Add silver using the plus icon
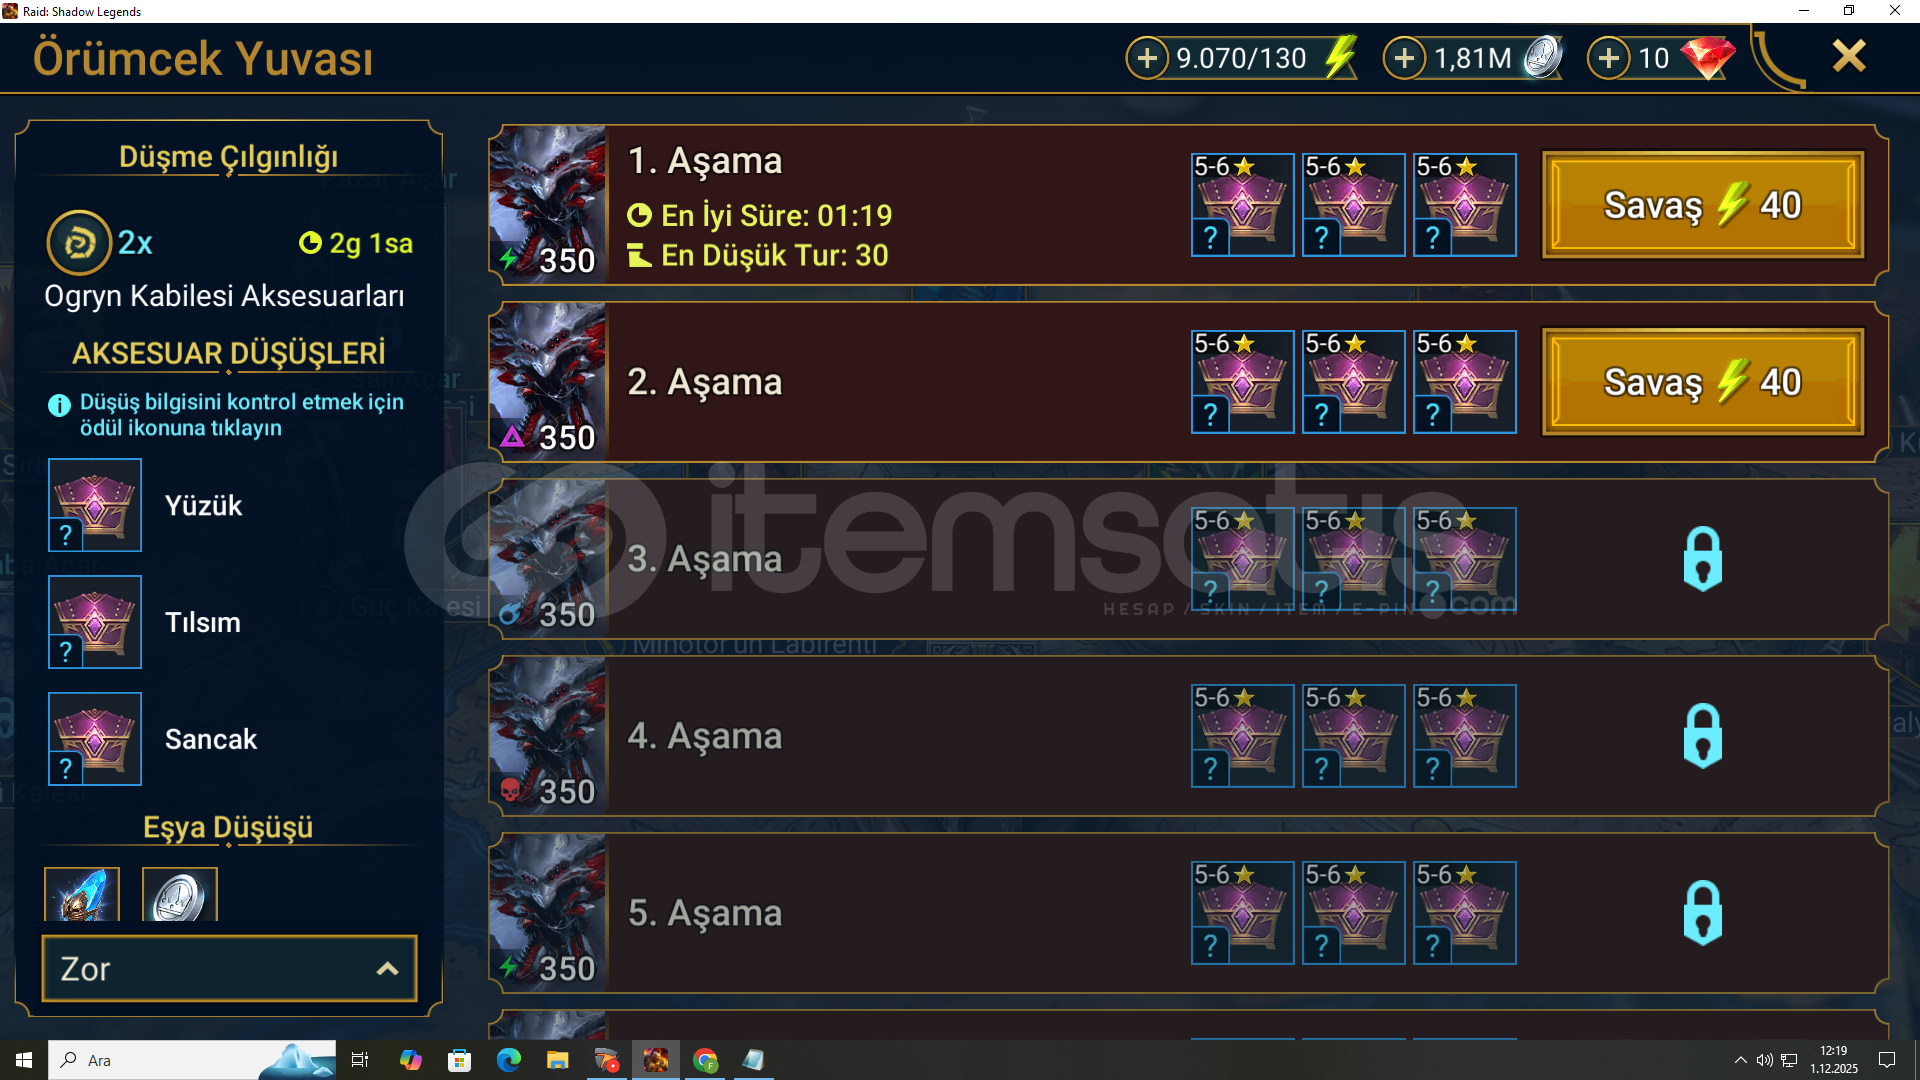The height and width of the screenshot is (1080, 1920). (1404, 58)
